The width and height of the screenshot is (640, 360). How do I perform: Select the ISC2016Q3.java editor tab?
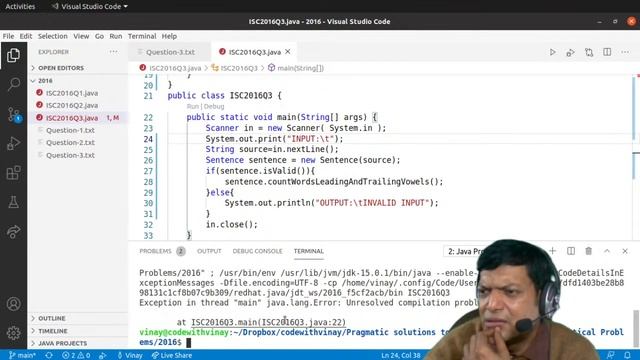coord(254,52)
